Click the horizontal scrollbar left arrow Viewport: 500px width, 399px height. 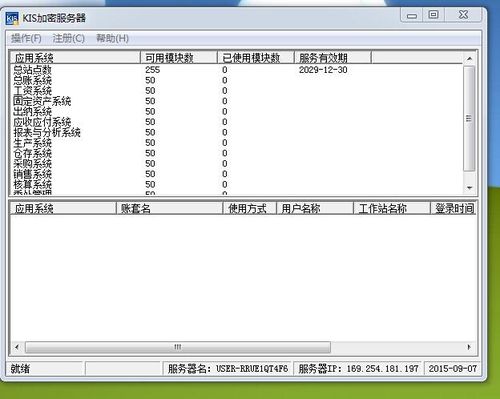point(17,347)
